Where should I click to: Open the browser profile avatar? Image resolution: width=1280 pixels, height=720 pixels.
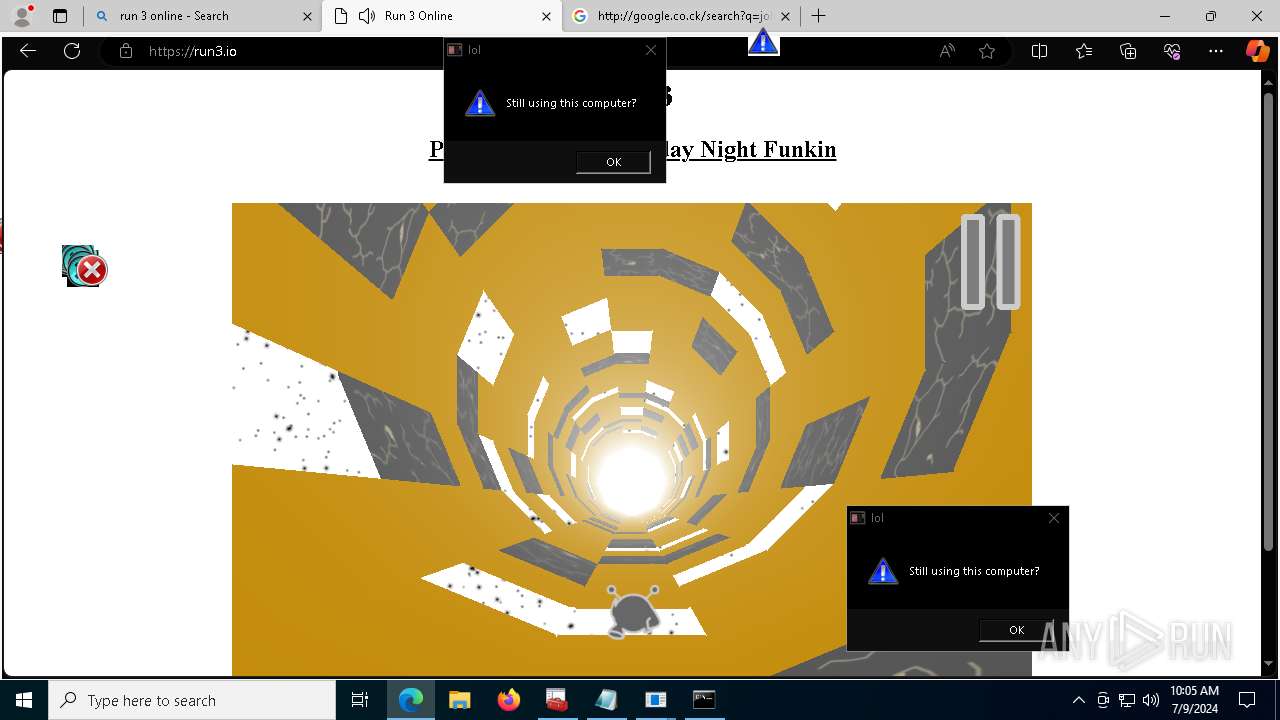pos(22,16)
